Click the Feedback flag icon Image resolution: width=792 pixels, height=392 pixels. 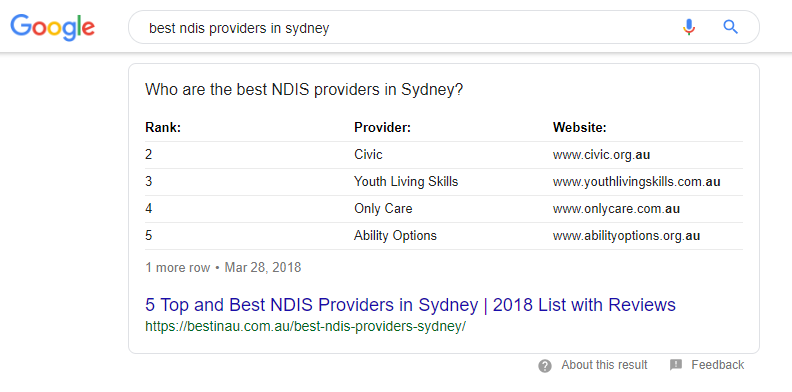pyautogui.click(x=676, y=365)
